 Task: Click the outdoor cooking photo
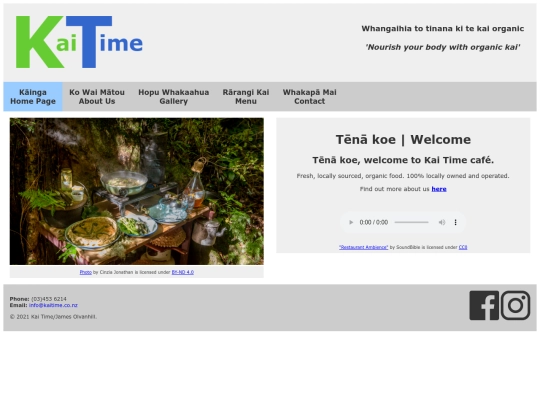pos(137,191)
